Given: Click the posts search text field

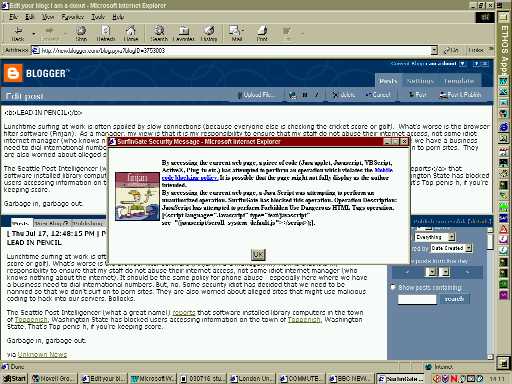Looking at the screenshot, I should click(x=417, y=299).
